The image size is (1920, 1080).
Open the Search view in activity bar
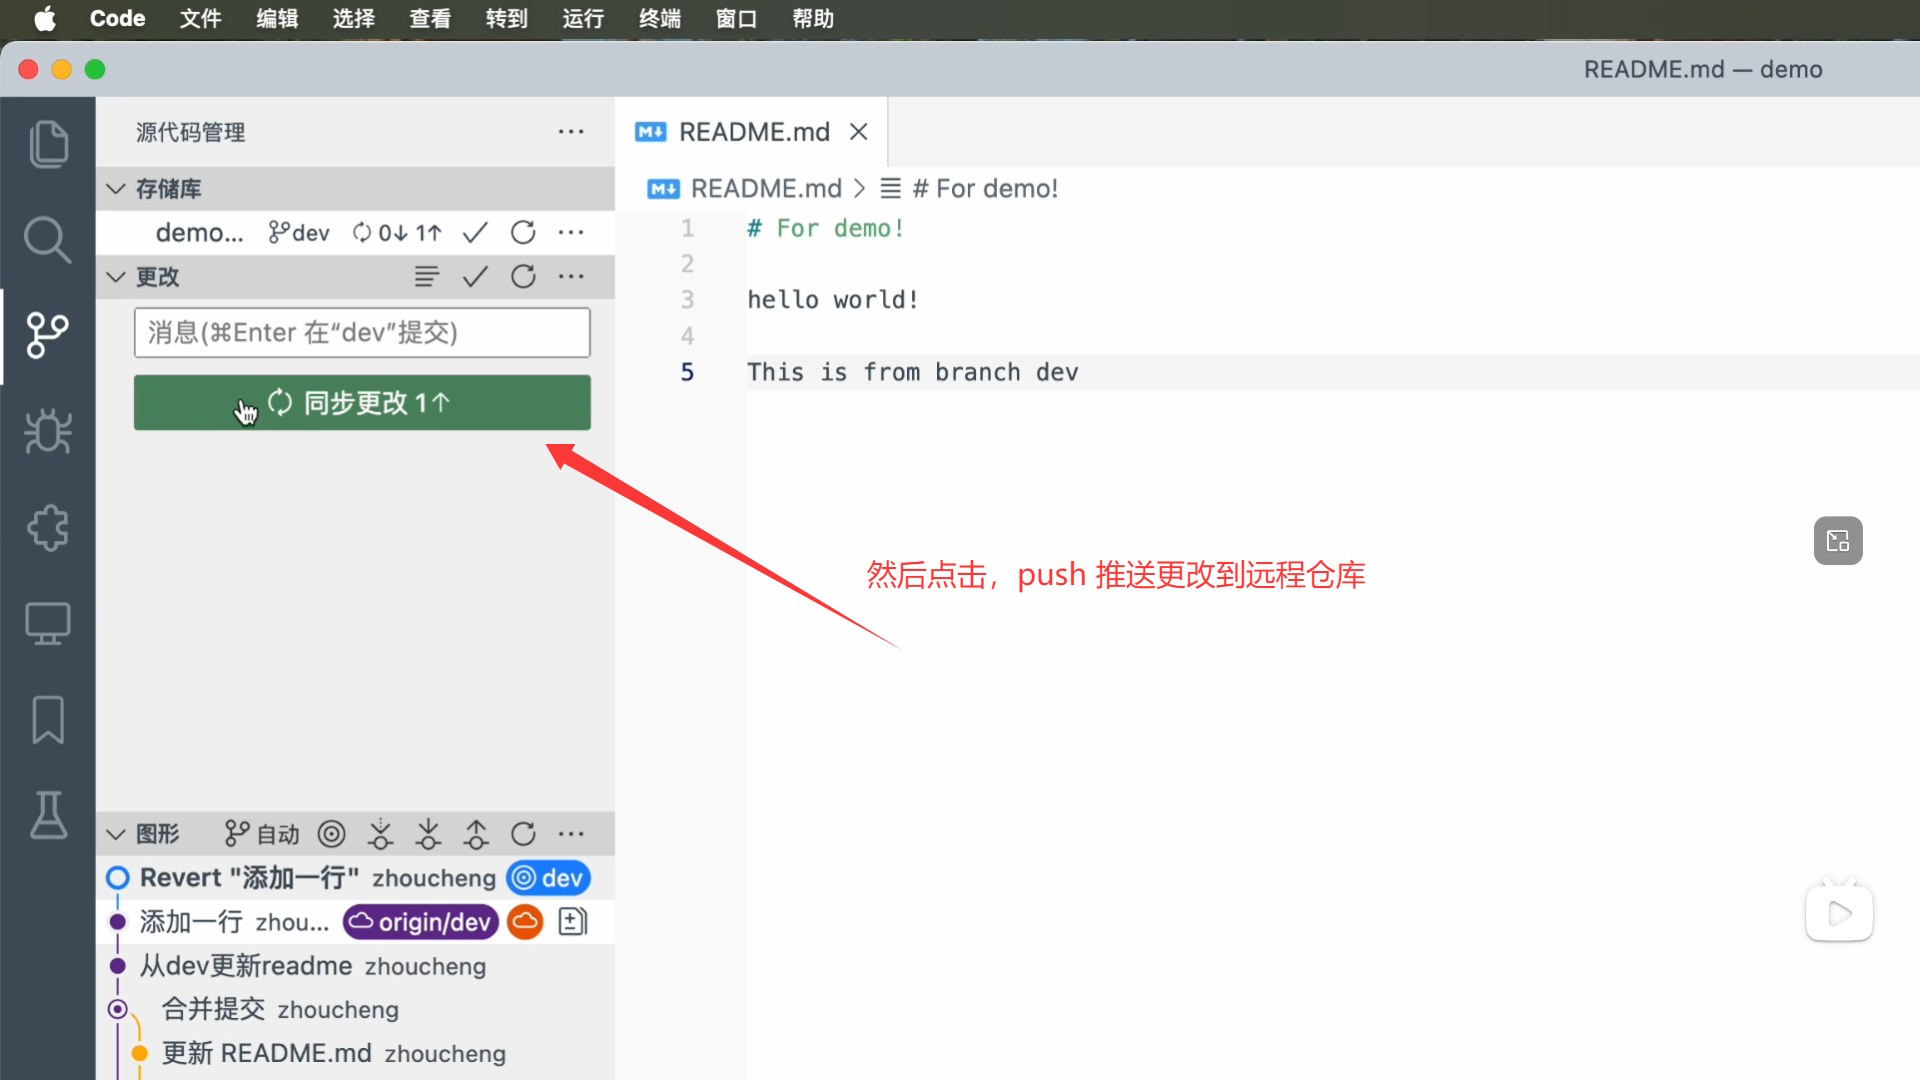tap(48, 240)
